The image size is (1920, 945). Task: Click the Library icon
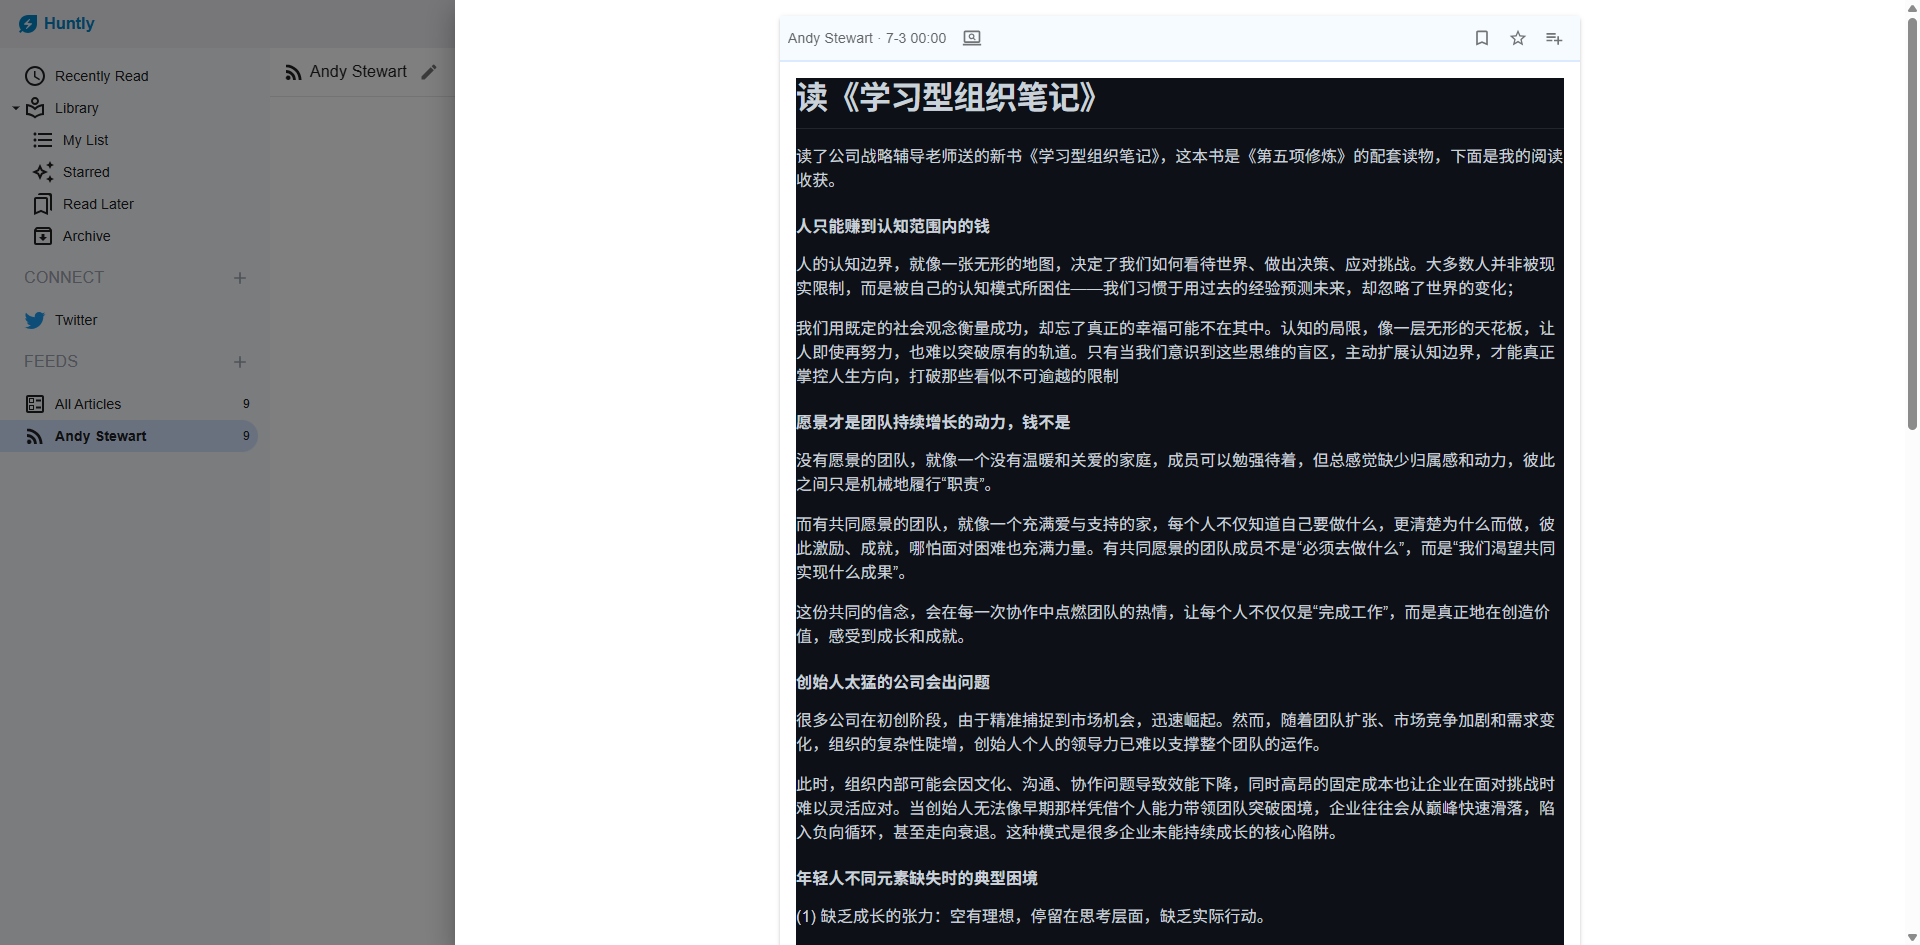(x=36, y=107)
